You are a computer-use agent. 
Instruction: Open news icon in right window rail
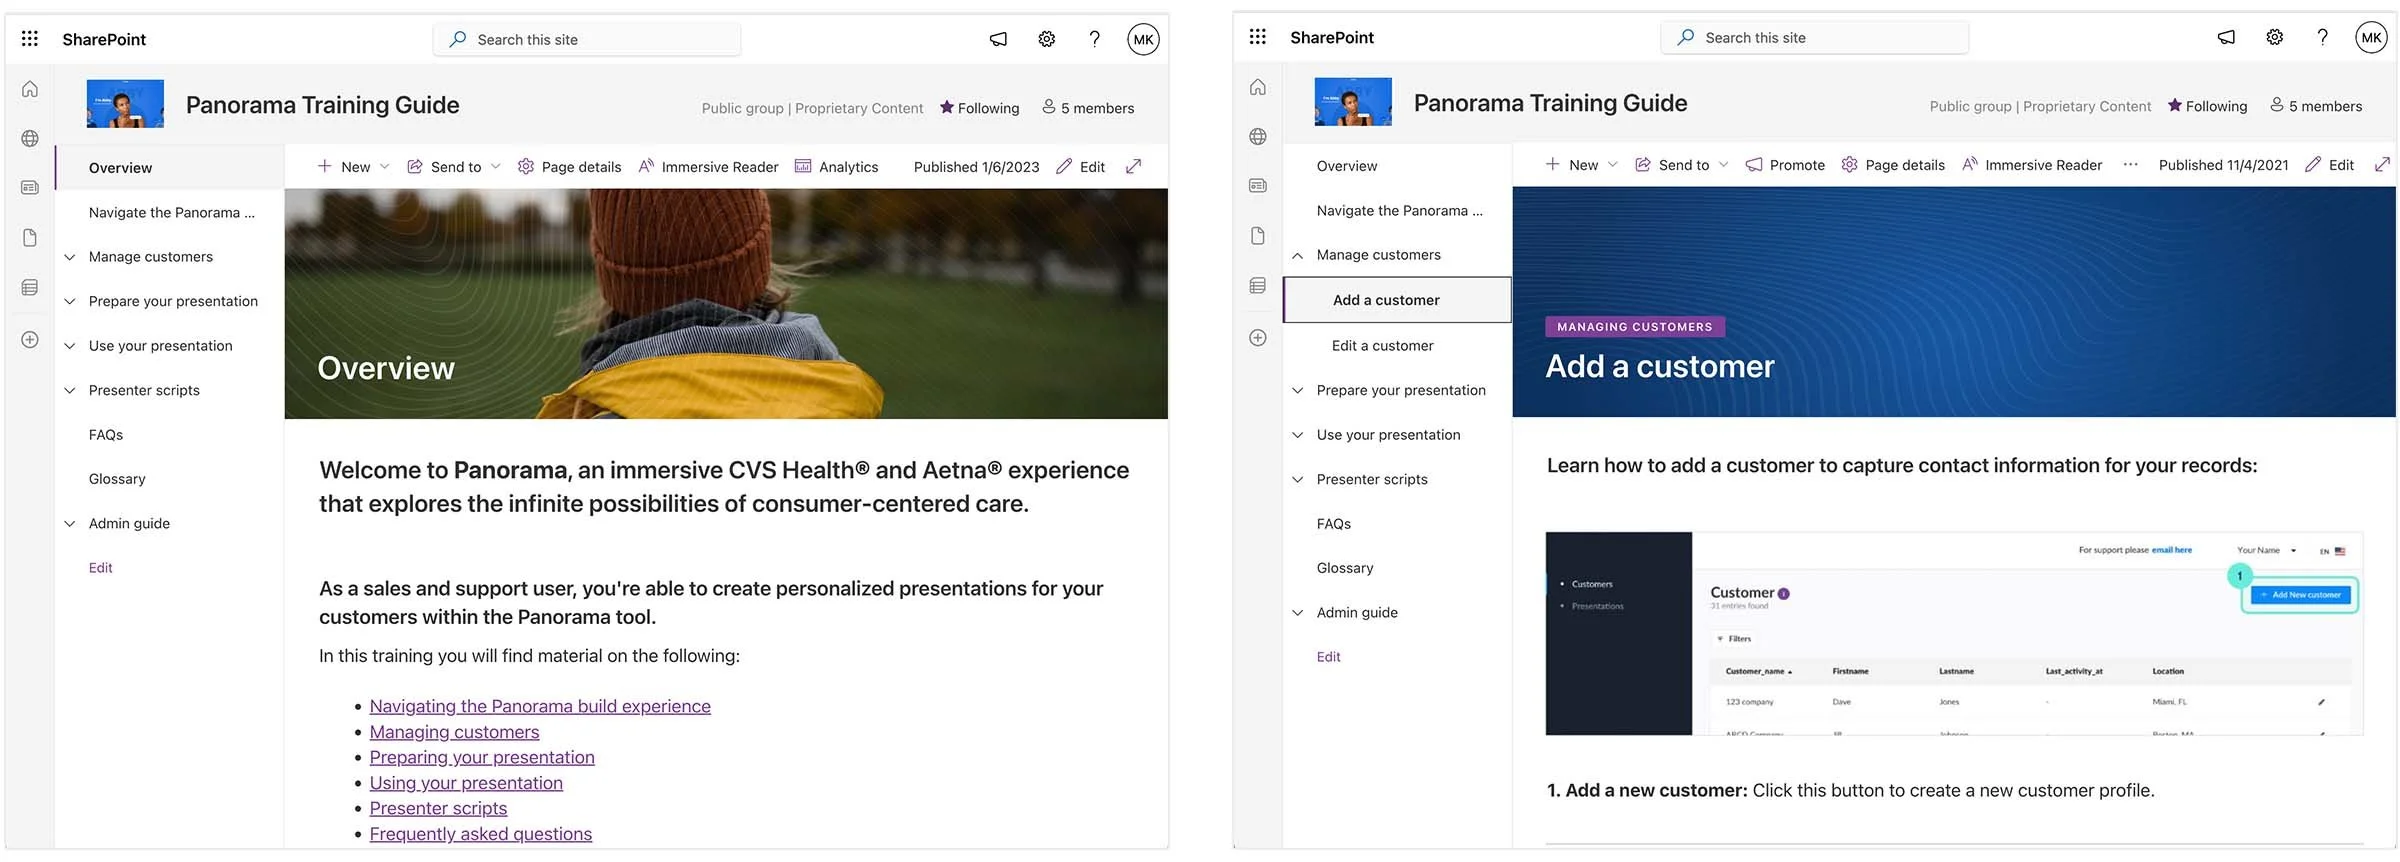pyautogui.click(x=1258, y=185)
